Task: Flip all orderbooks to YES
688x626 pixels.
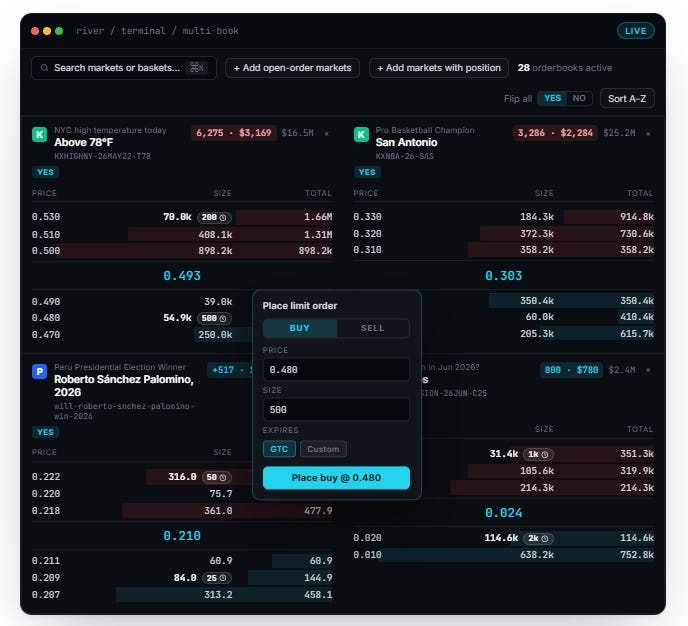Action: click(x=552, y=98)
